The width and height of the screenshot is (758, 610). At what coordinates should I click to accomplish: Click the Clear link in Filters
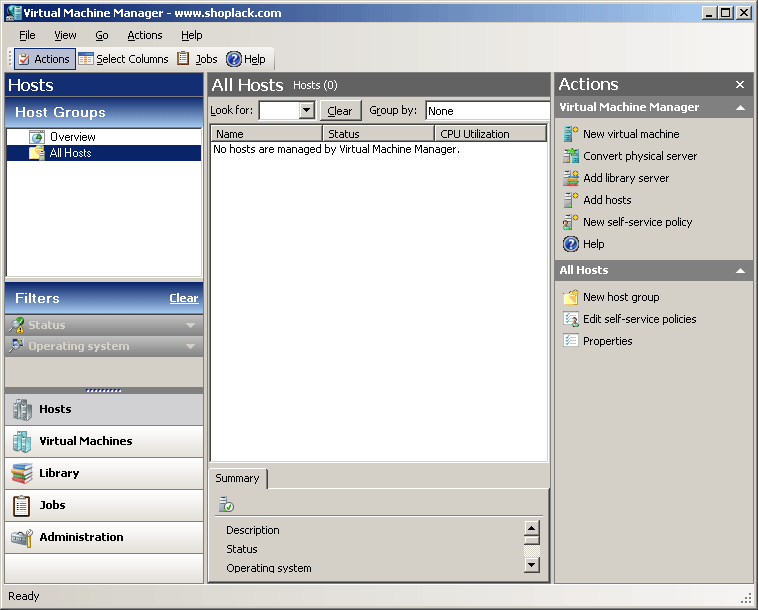184,298
